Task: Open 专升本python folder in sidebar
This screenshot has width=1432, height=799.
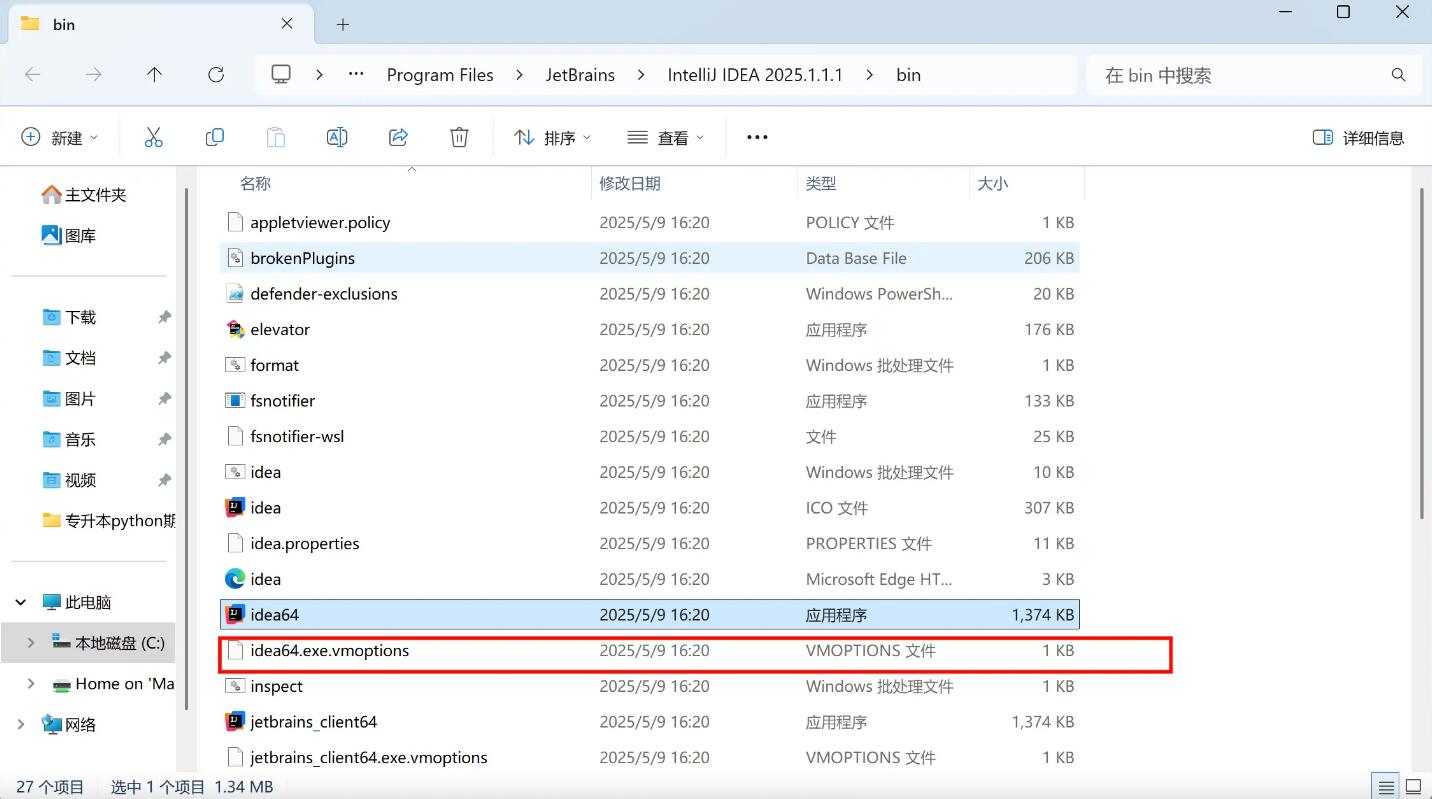Action: click(109, 521)
